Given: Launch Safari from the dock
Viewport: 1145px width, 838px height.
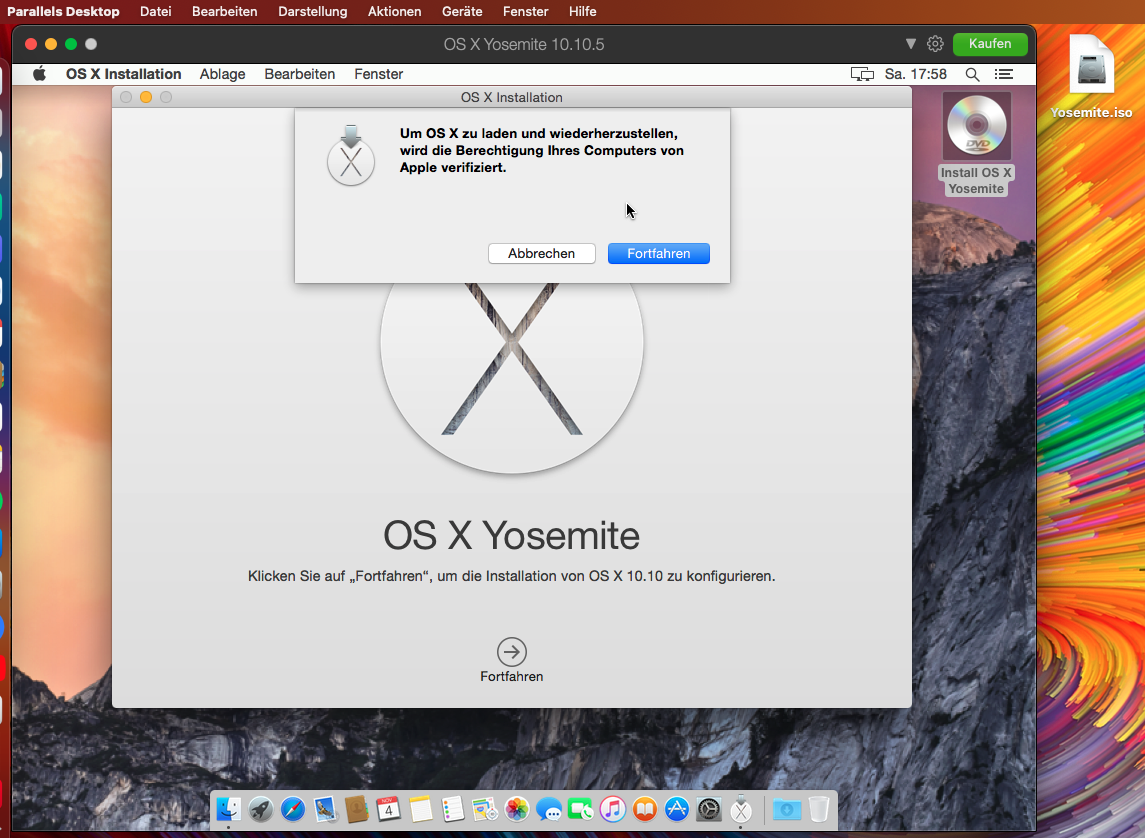Looking at the screenshot, I should point(293,810).
